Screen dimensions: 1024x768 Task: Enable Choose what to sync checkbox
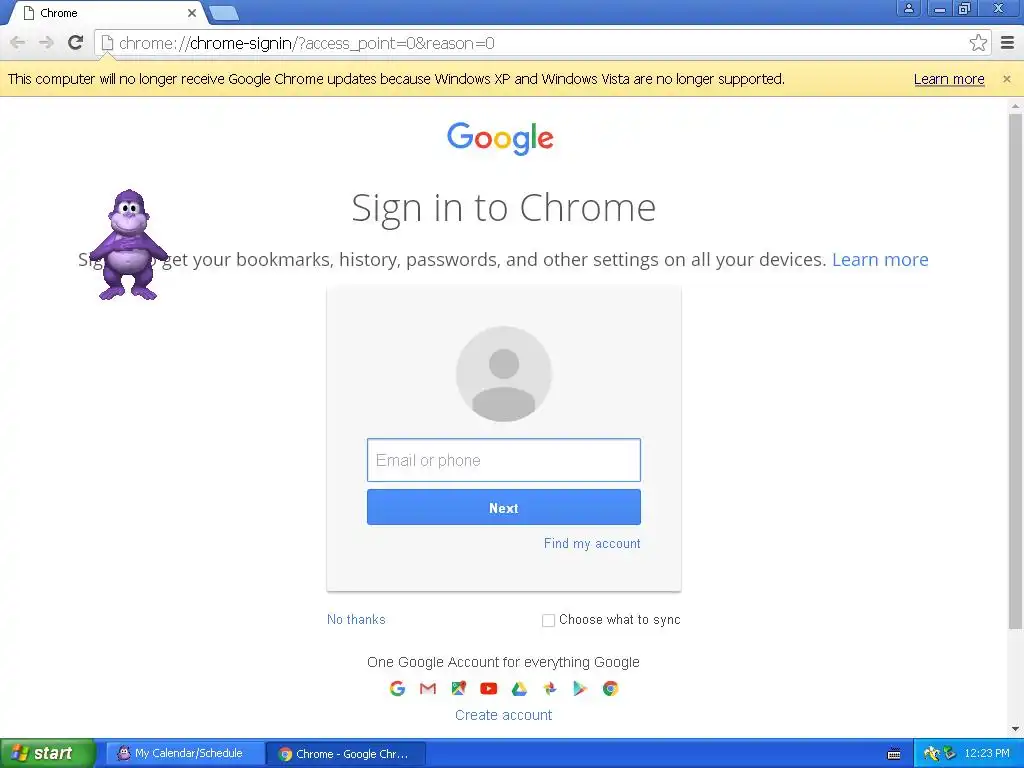pyautogui.click(x=549, y=620)
